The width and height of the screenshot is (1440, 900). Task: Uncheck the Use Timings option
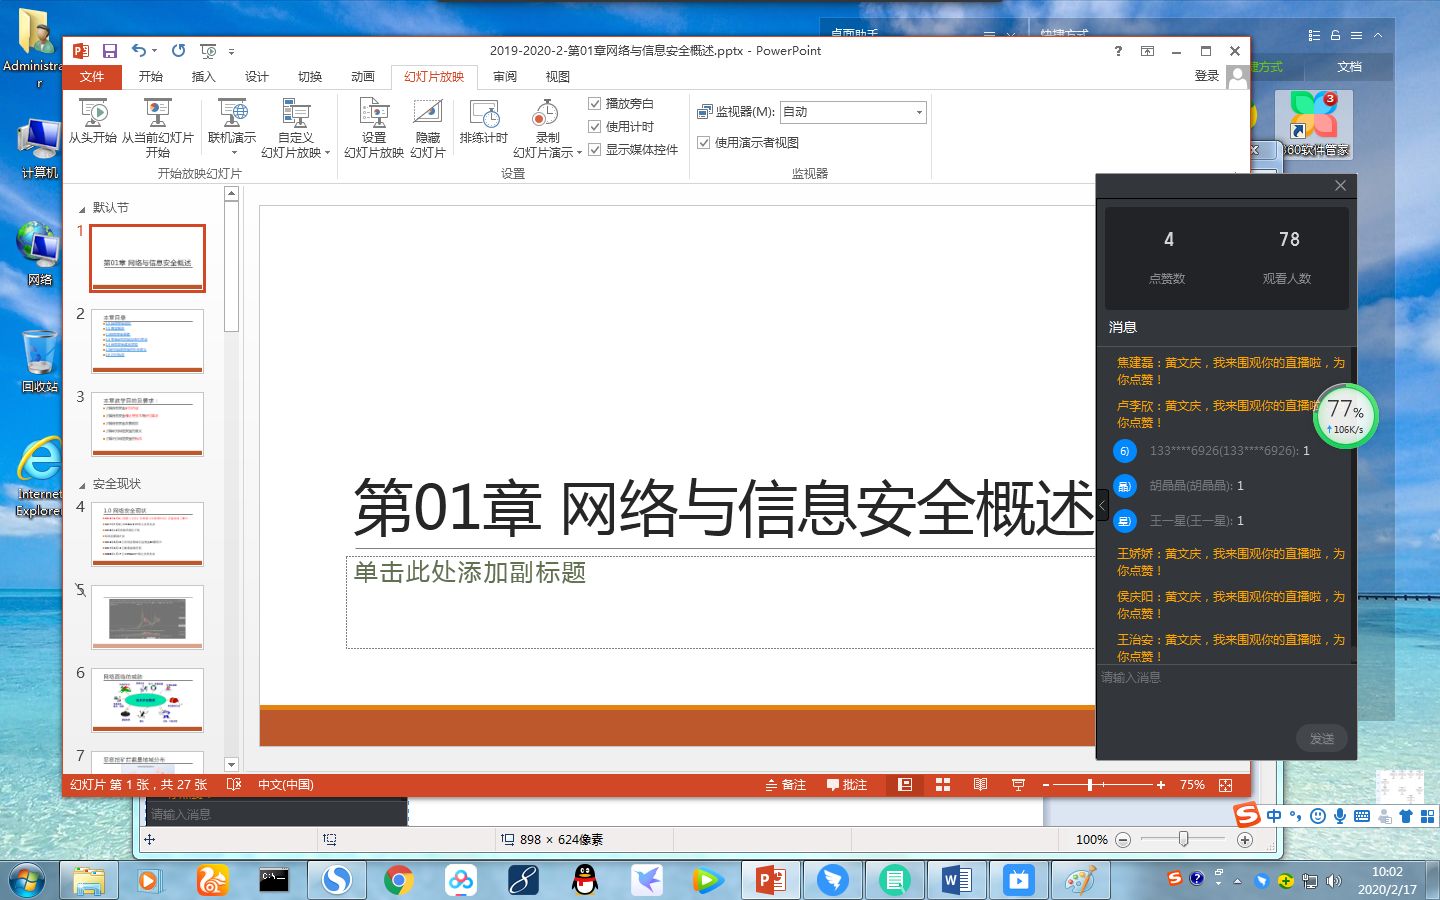[x=595, y=126]
